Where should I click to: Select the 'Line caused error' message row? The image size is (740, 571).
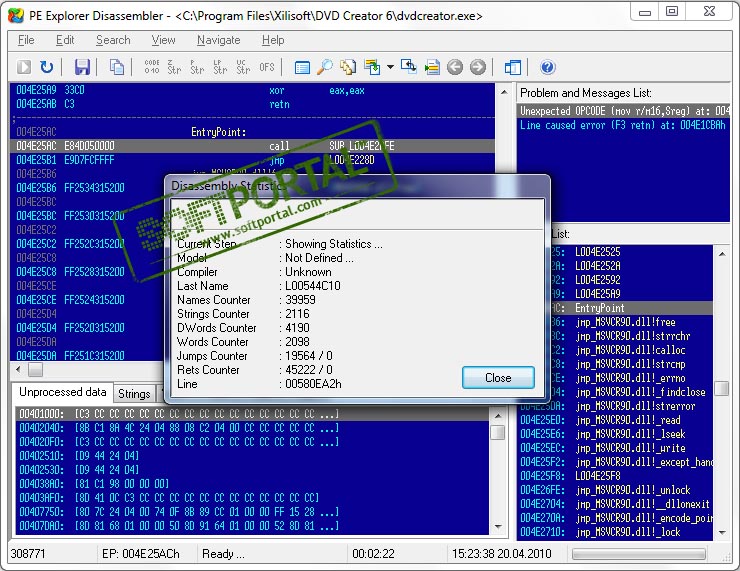(623, 126)
